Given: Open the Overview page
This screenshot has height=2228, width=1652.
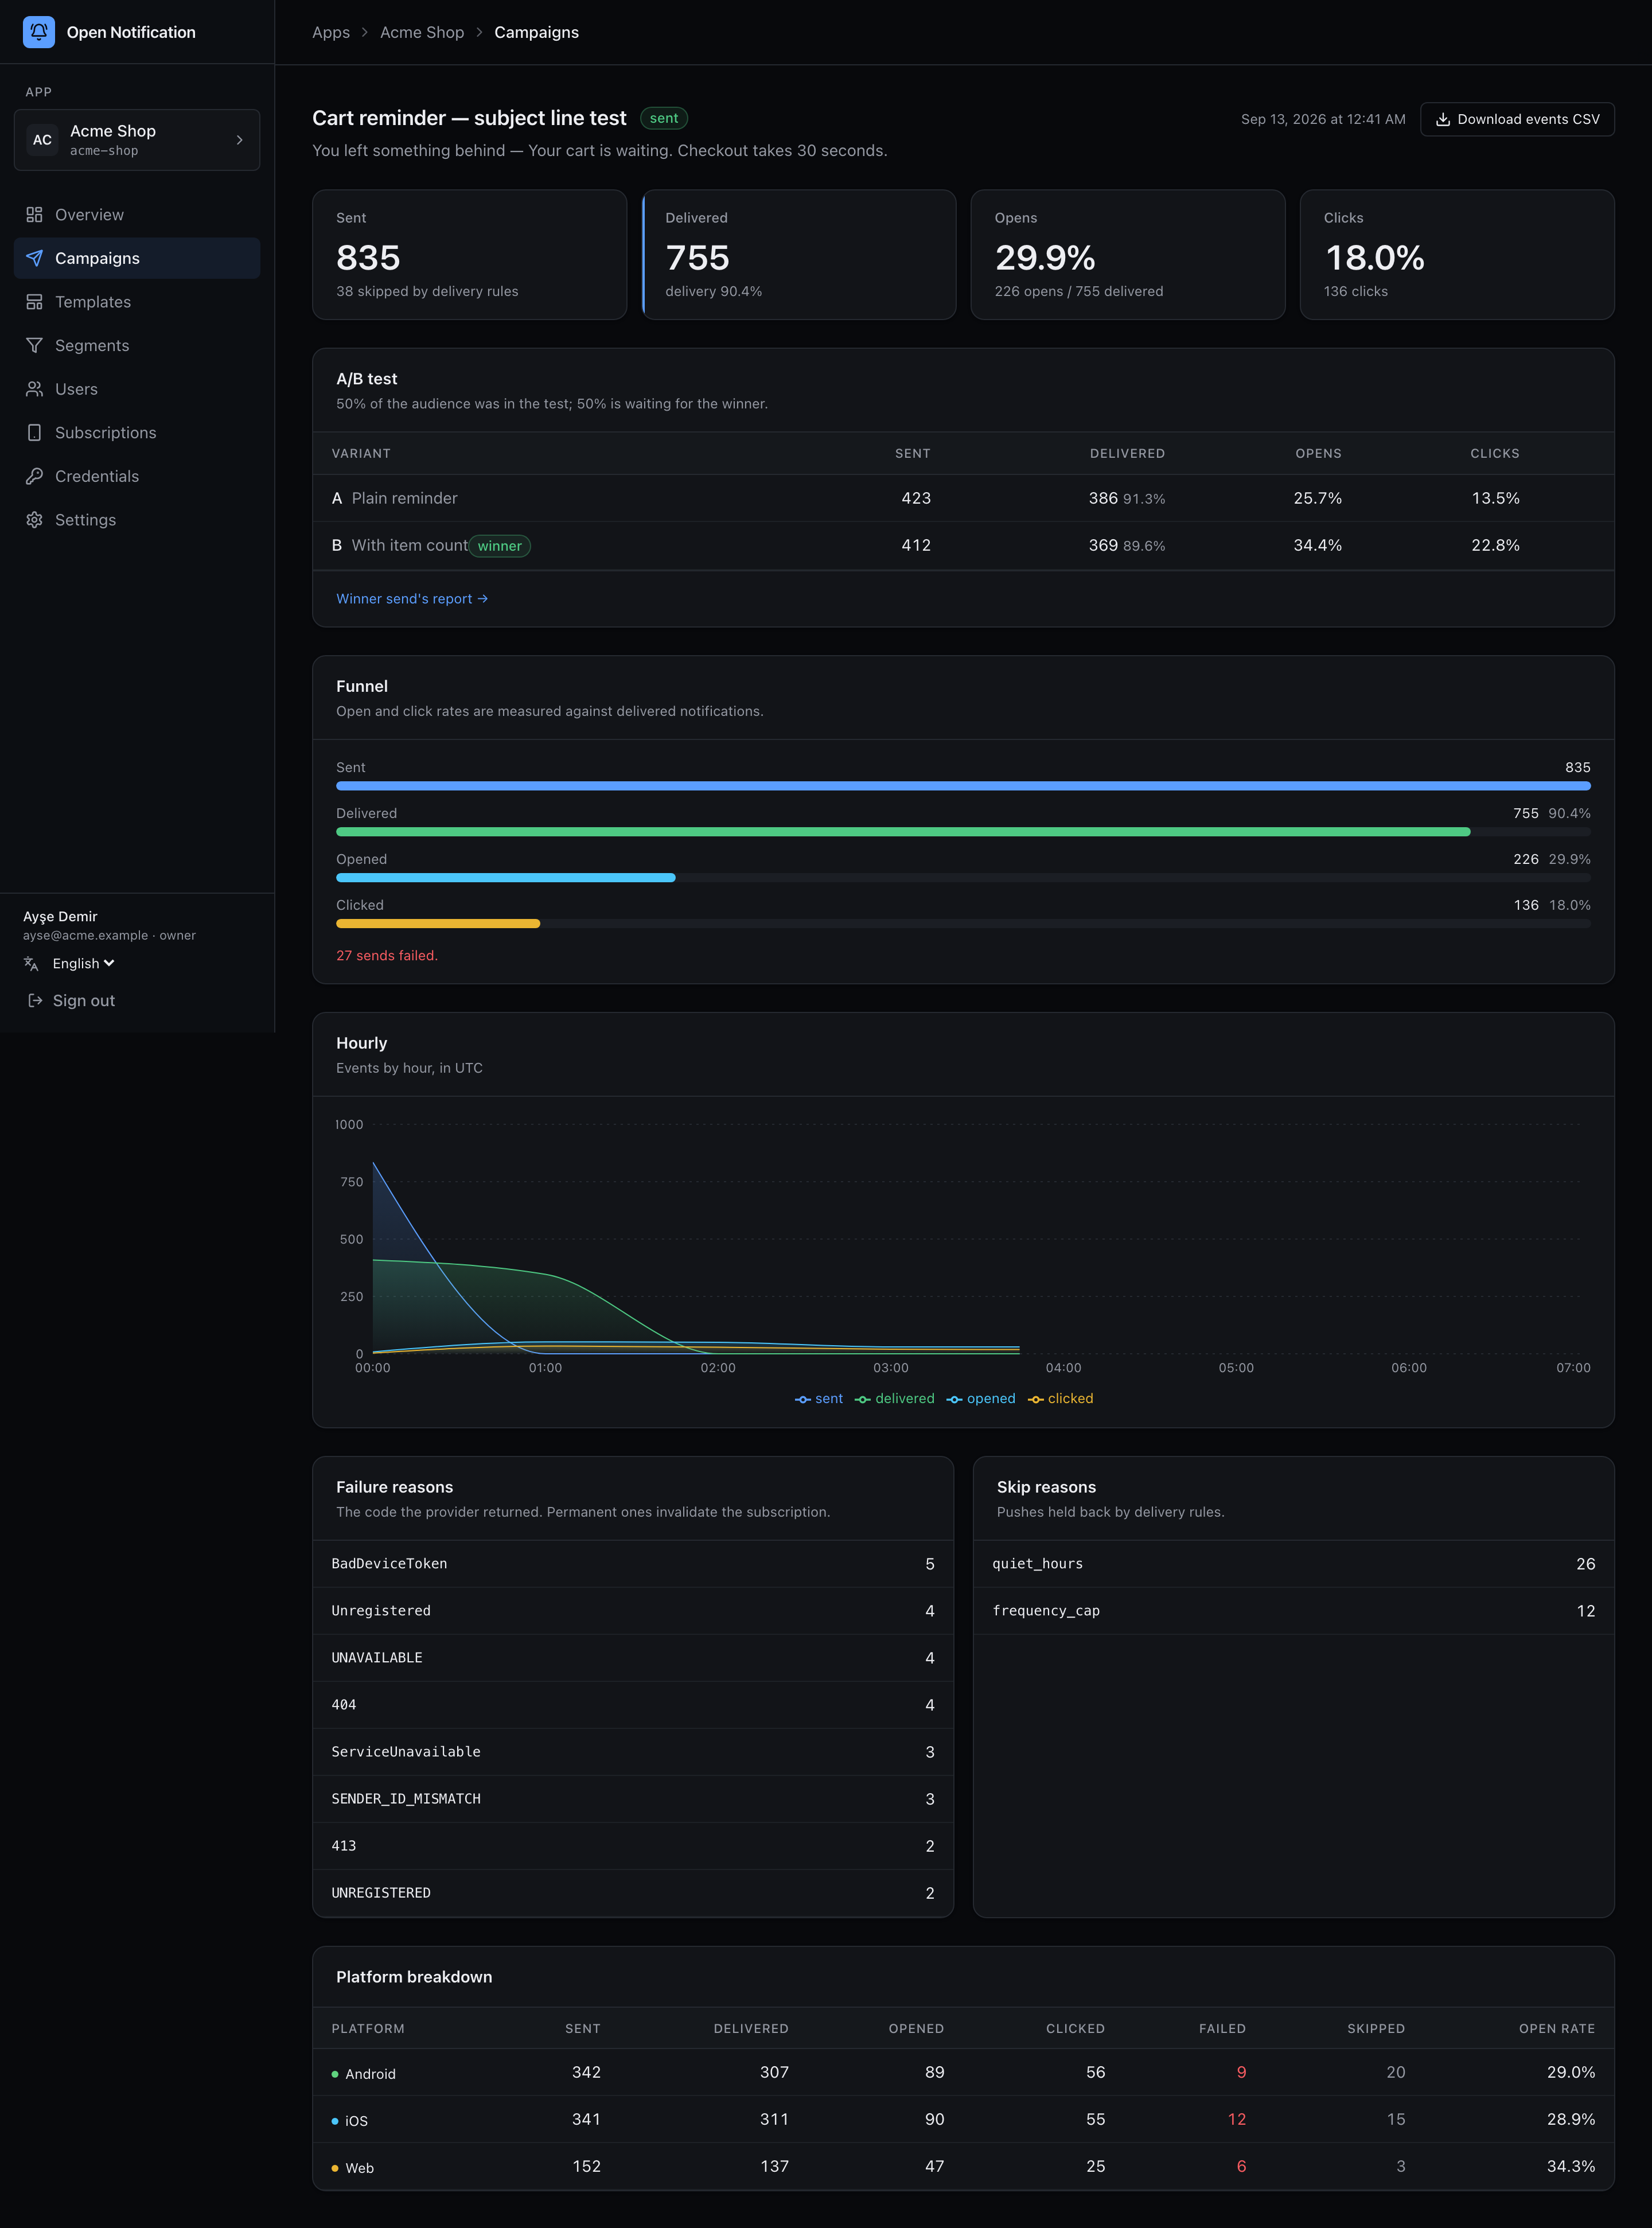Looking at the screenshot, I should [137, 215].
